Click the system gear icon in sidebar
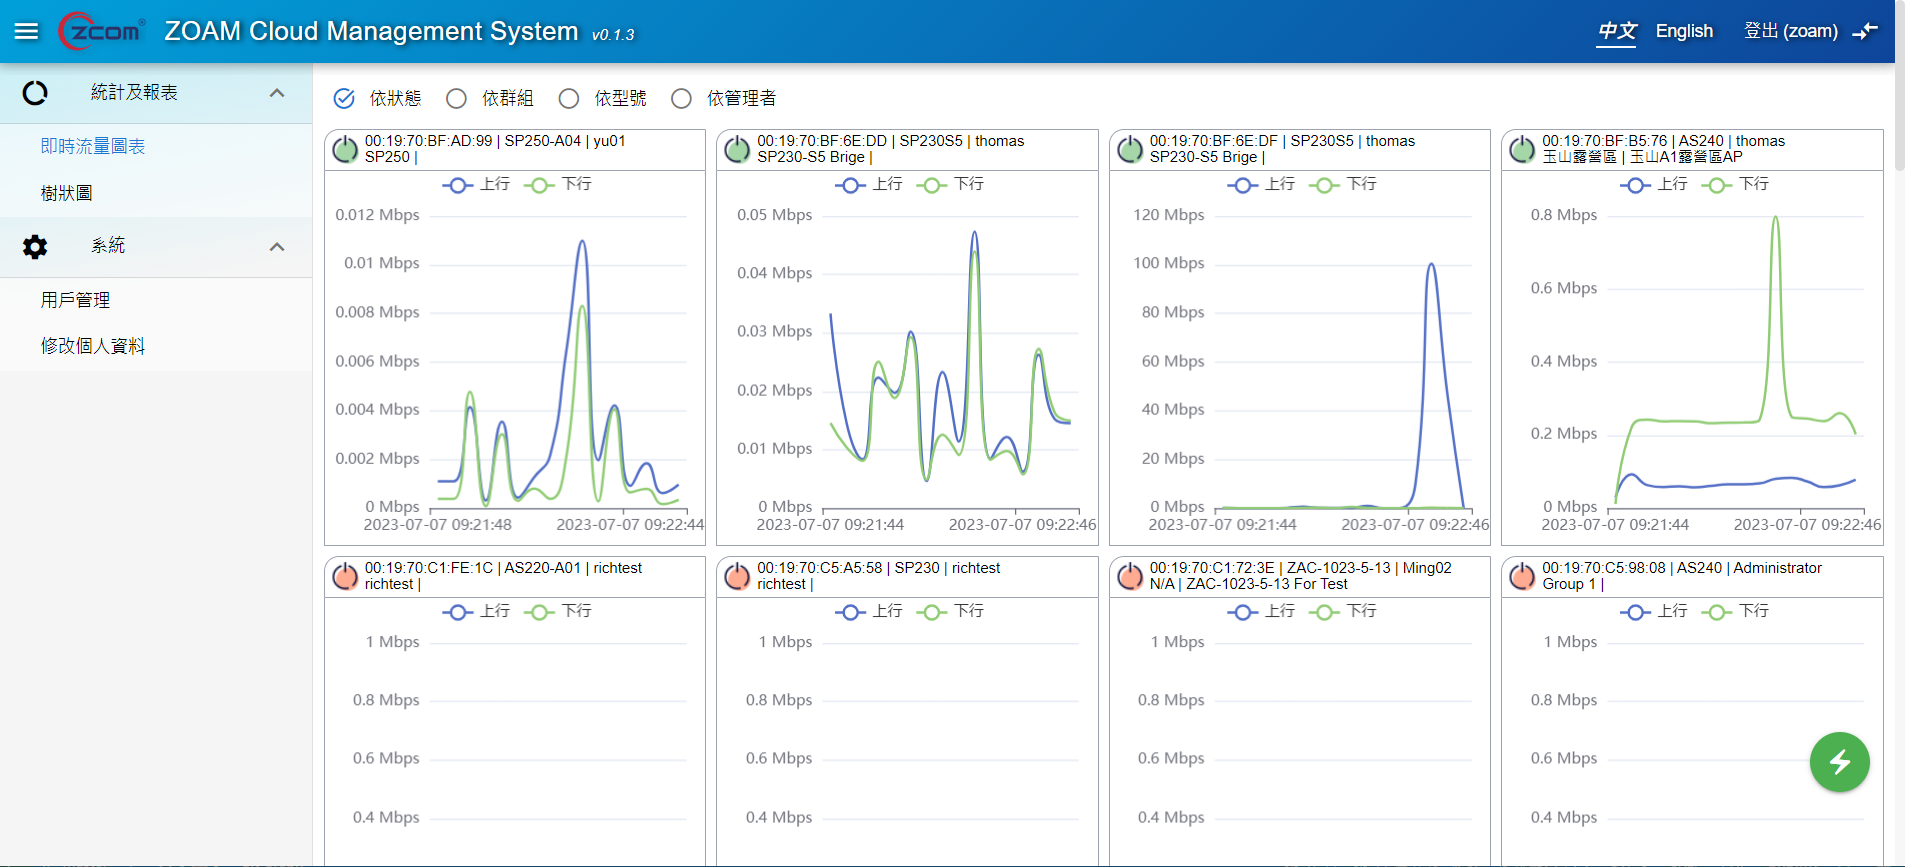 [x=35, y=247]
